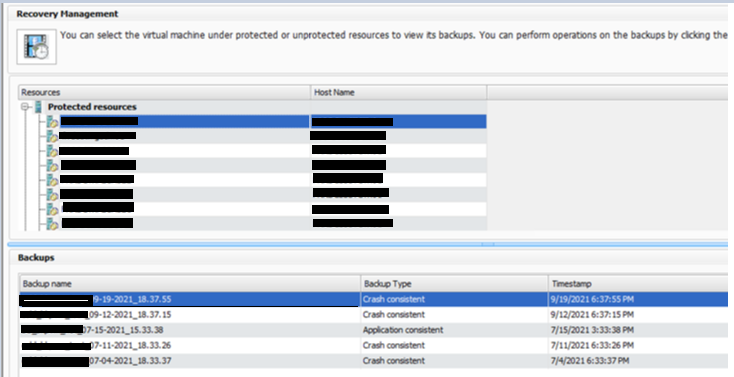The width and height of the screenshot is (734, 377).
Task: Click timestamp 7/4/2021 6:33:37 PM
Action: click(x=590, y=361)
